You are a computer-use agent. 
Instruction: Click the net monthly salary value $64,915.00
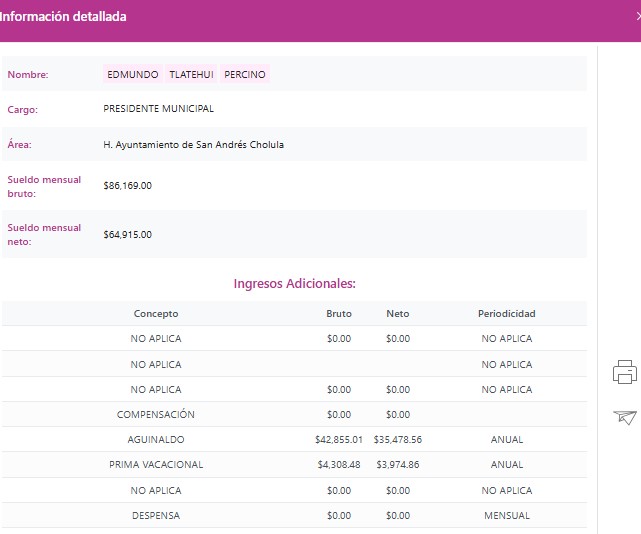click(127, 235)
